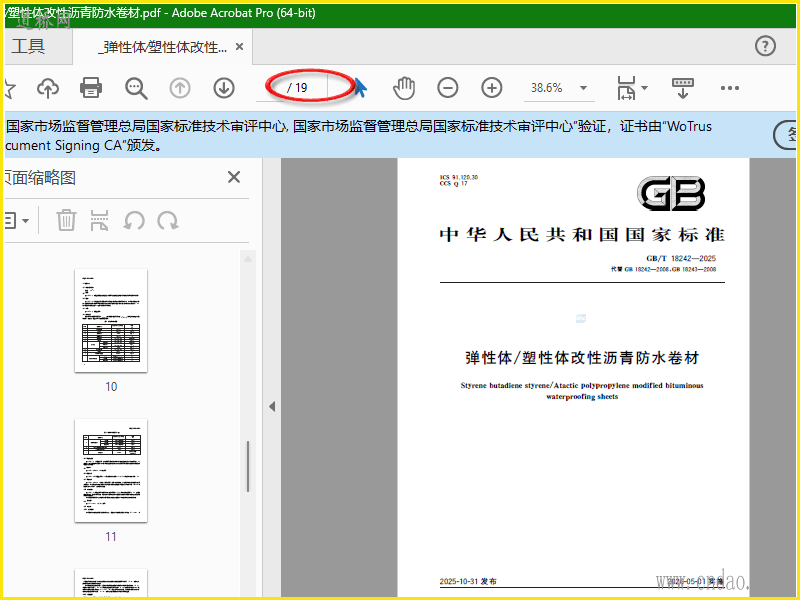Activate the hand pan tool
Image resolution: width=800 pixels, height=600 pixels.
pyautogui.click(x=404, y=88)
